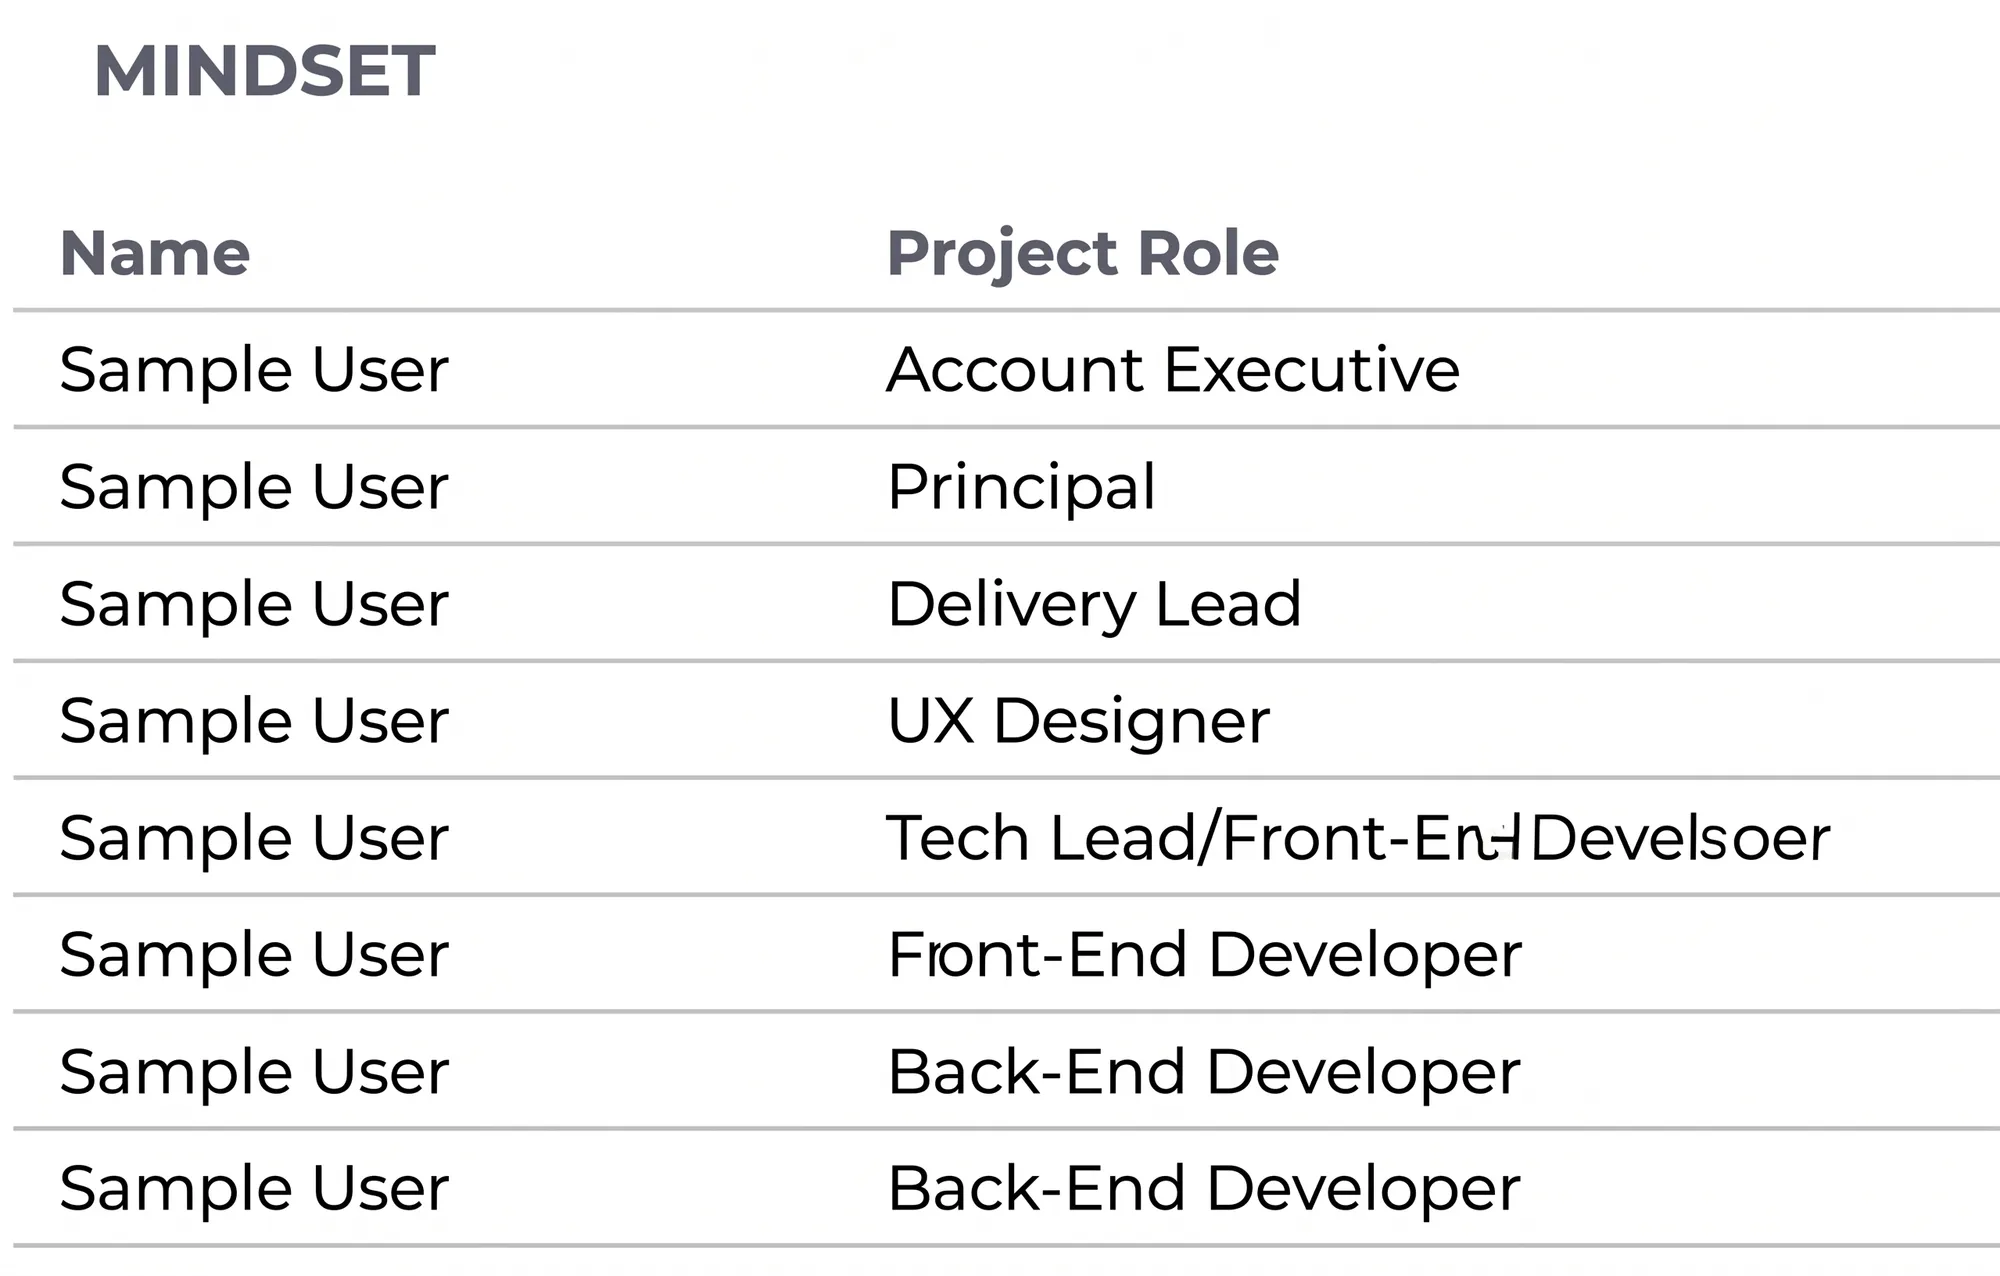Screen dimensions: 2000x1276
Task: Click the first Back-End Developer role cell
Action: 1205,1072
